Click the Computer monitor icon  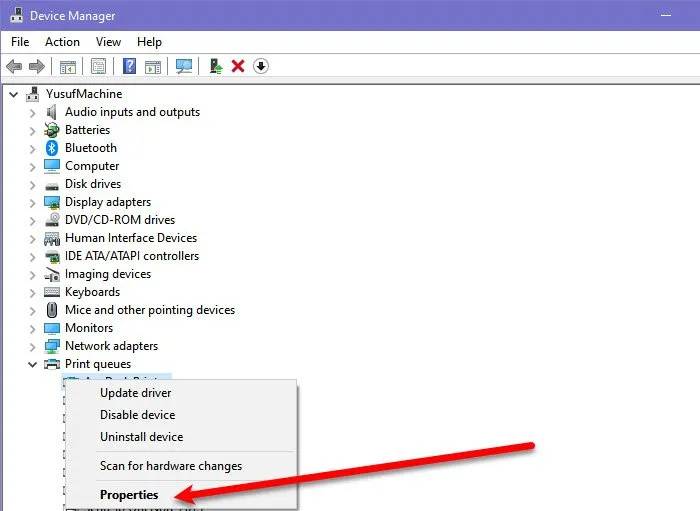click(x=52, y=166)
